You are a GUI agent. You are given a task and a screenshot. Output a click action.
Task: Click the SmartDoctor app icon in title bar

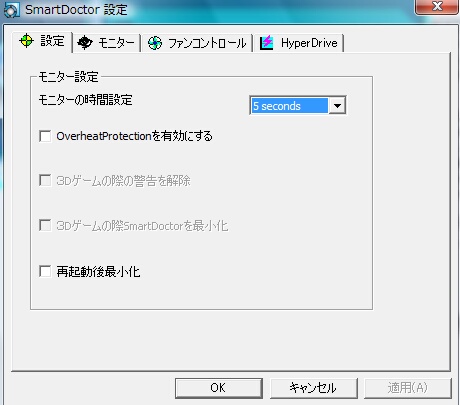[x=12, y=10]
